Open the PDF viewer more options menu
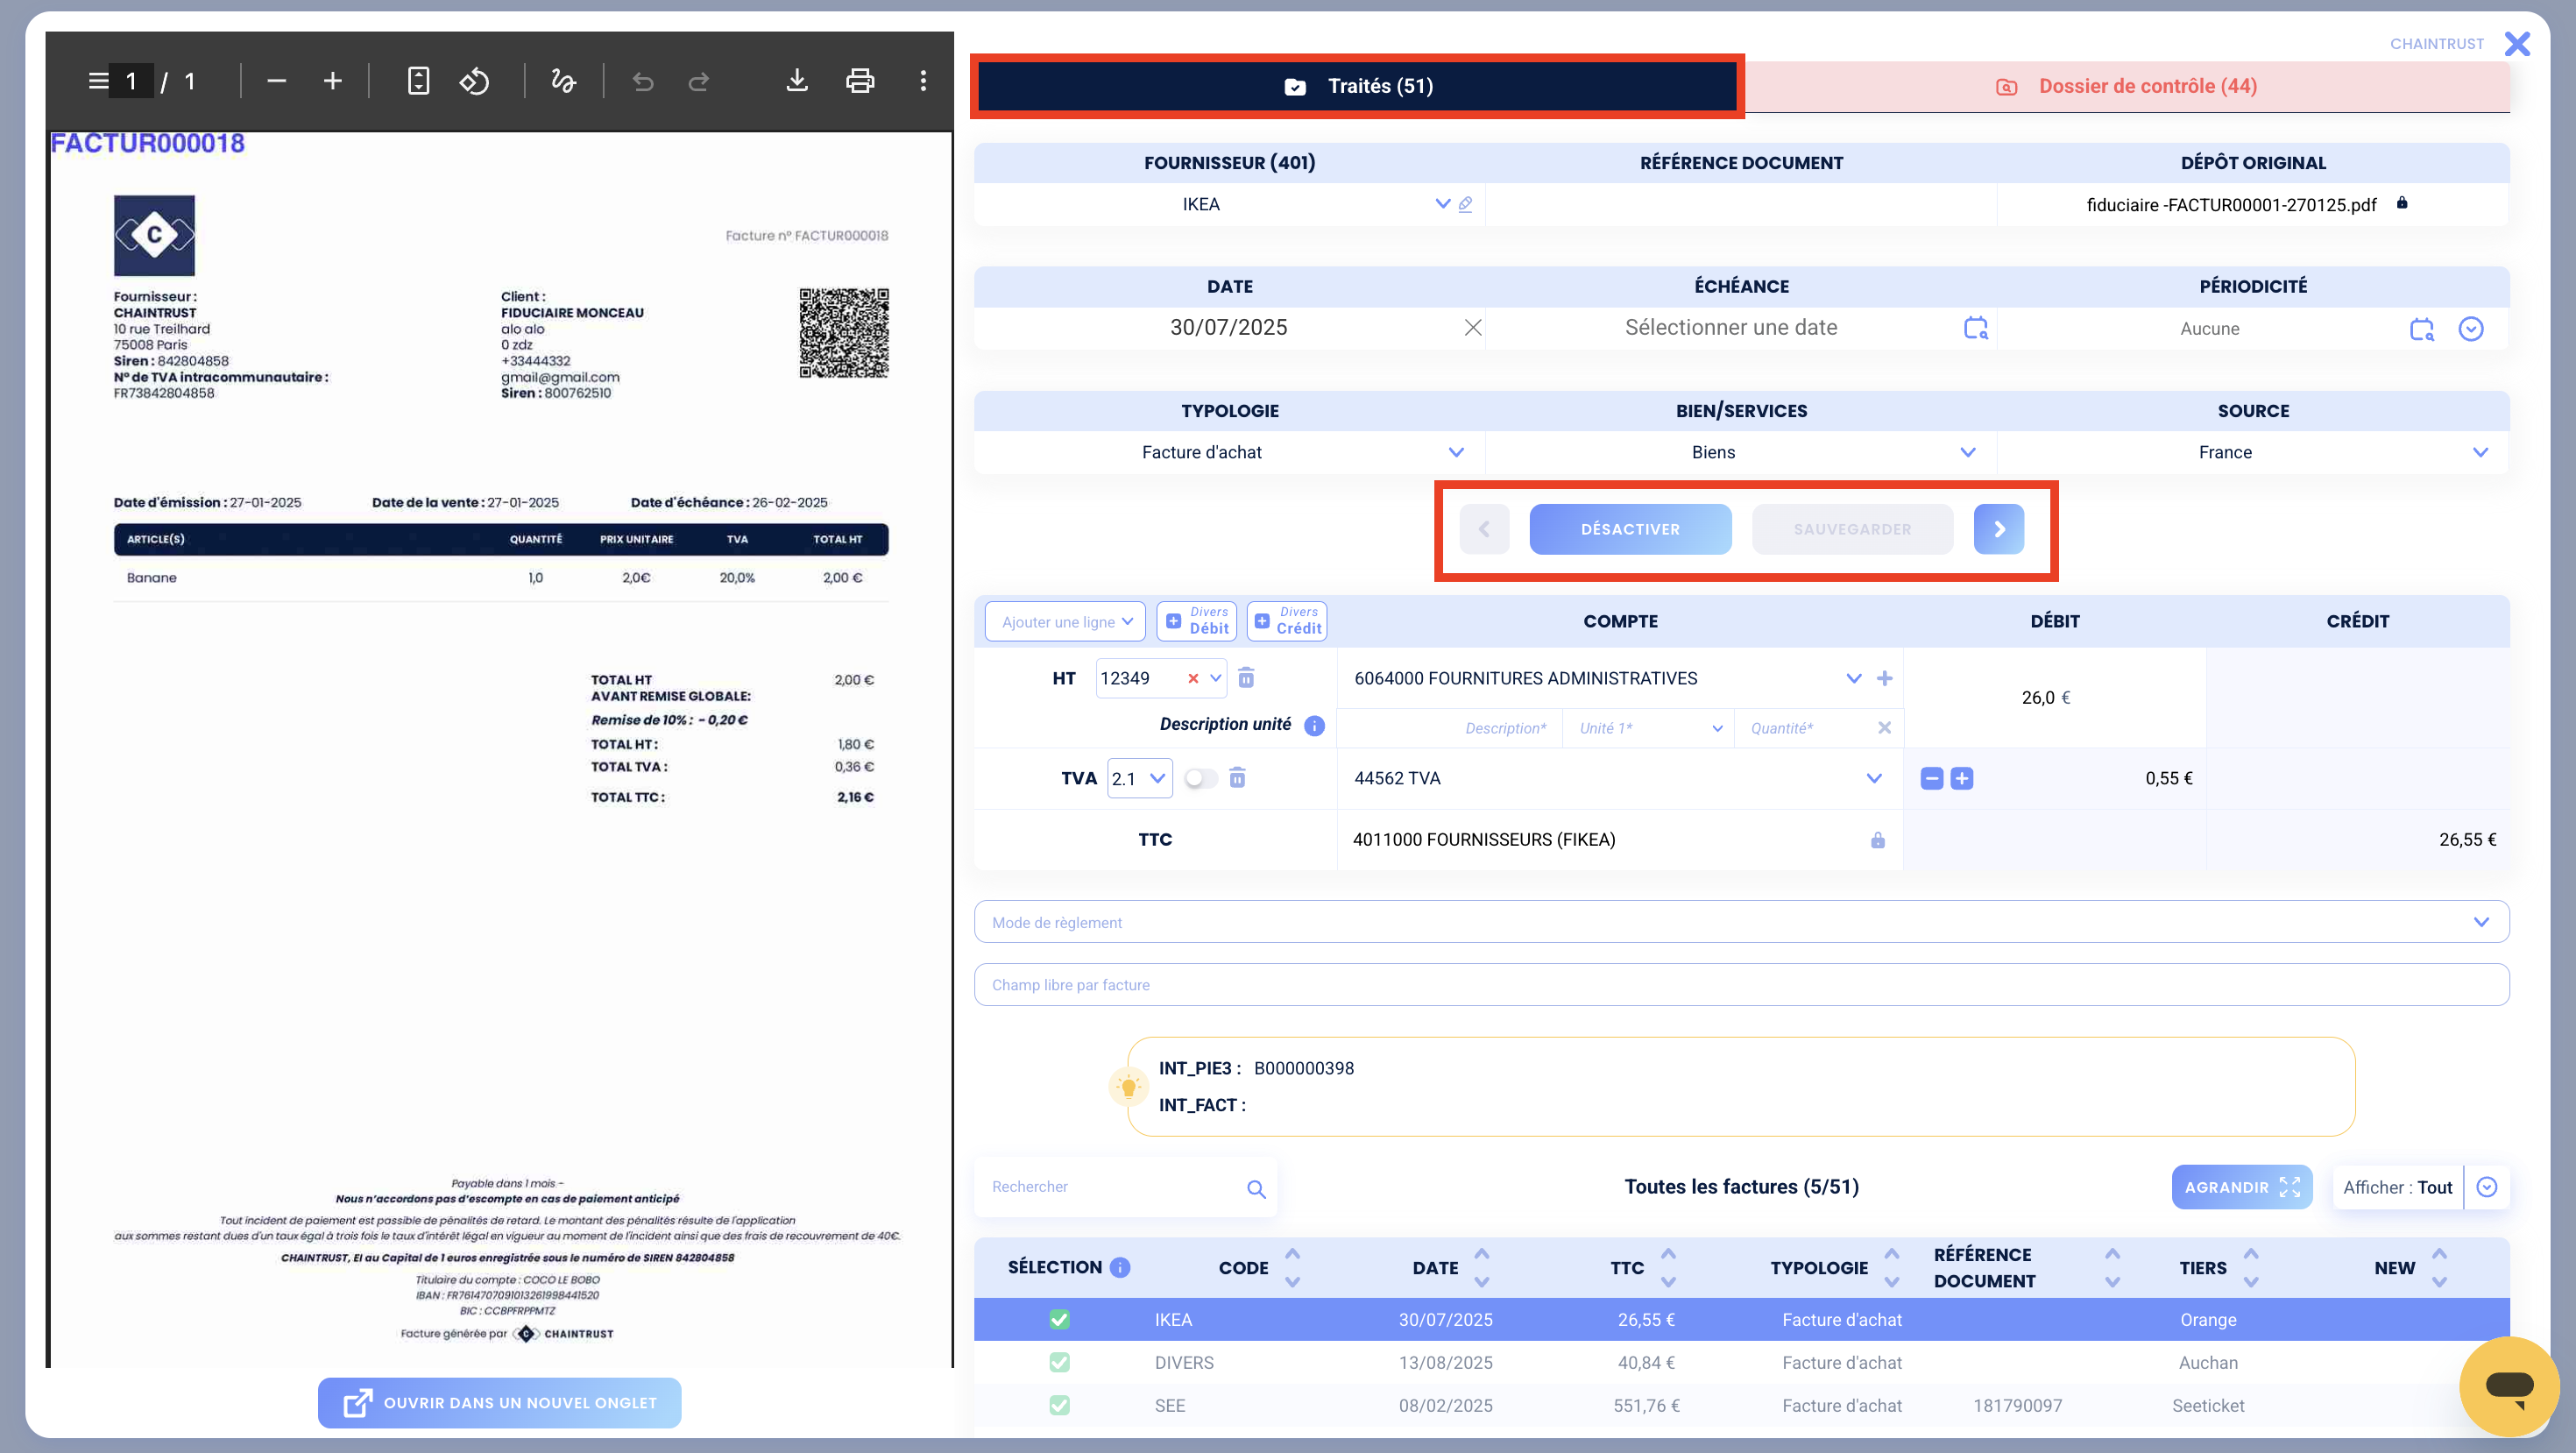The width and height of the screenshot is (2576, 1453). tap(923, 81)
